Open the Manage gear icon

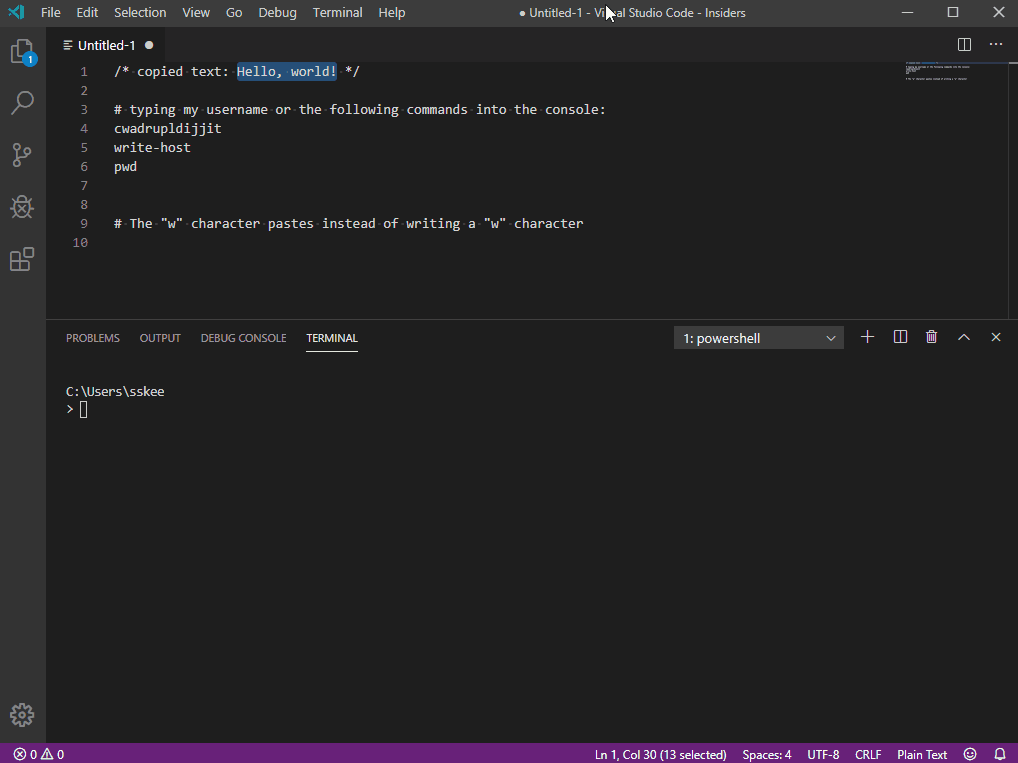pyautogui.click(x=22, y=715)
